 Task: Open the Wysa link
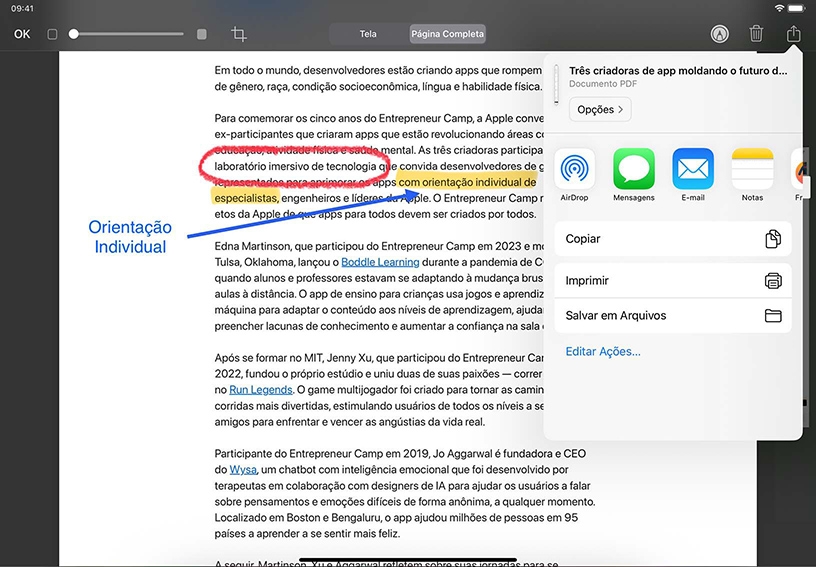click(243, 470)
